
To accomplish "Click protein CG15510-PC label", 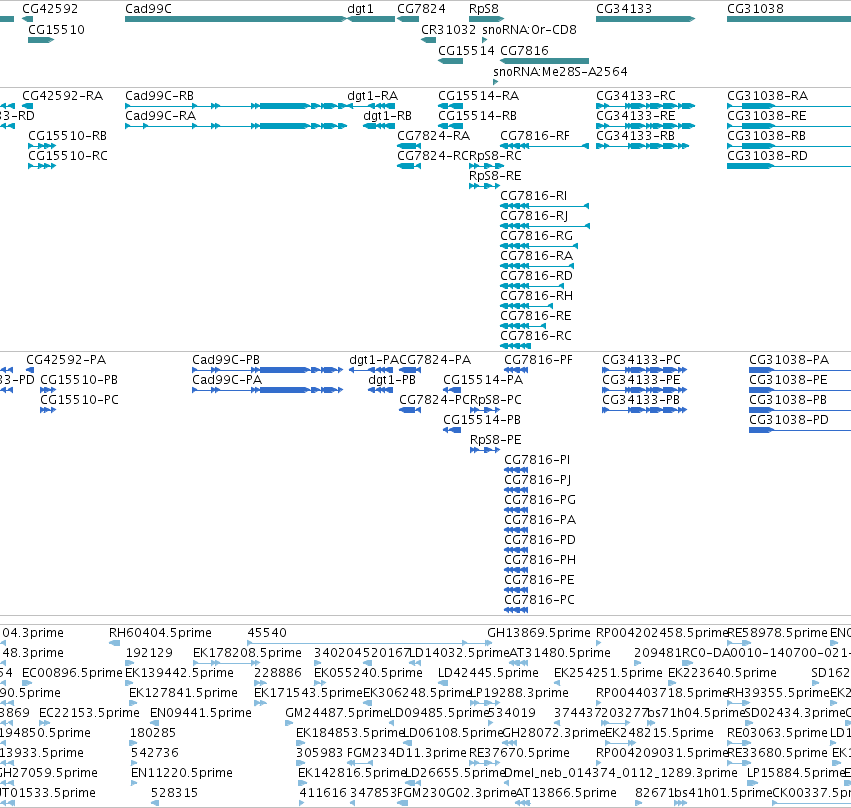I will [79, 400].
